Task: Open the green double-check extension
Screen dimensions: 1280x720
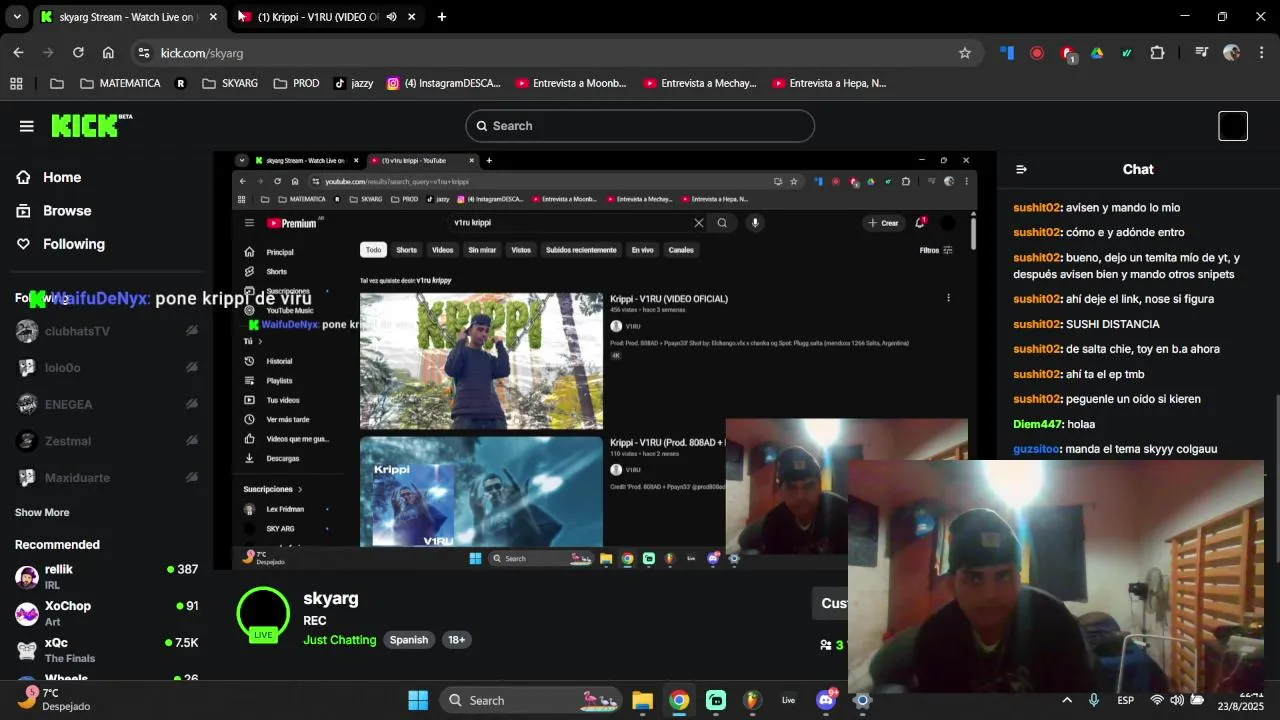Action: (x=1127, y=53)
